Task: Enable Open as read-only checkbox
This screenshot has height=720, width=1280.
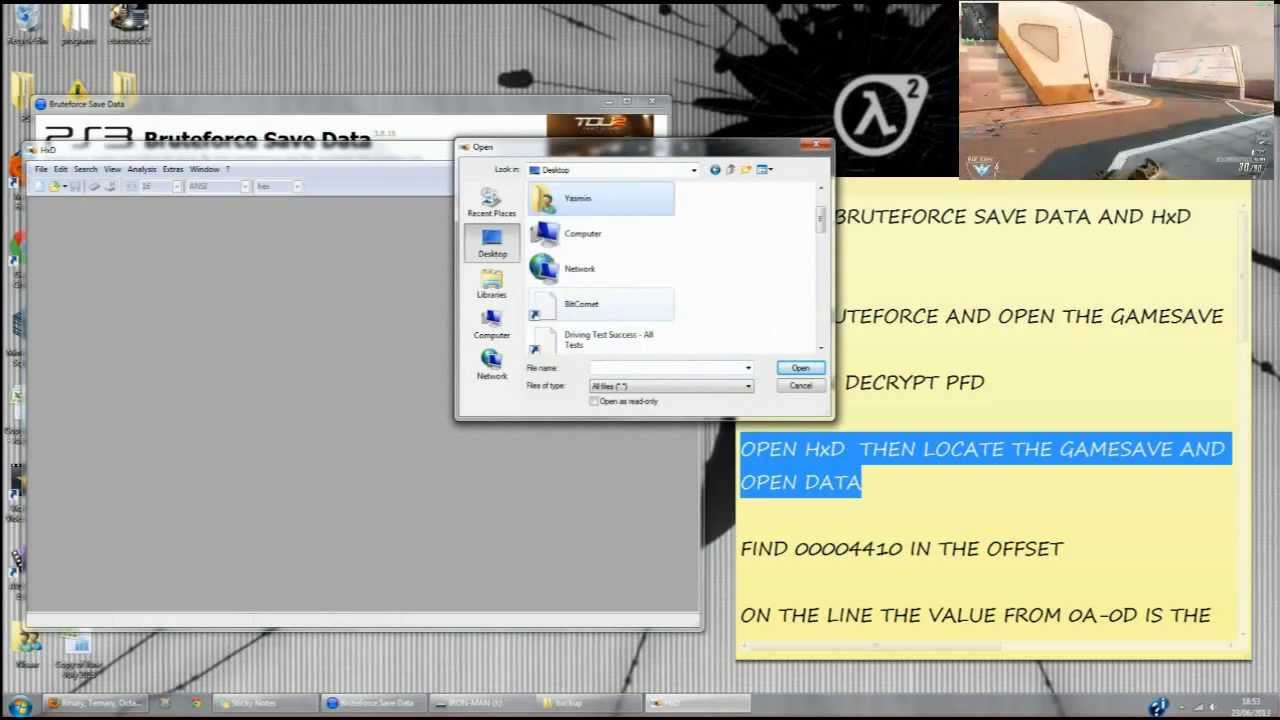Action: click(x=594, y=401)
